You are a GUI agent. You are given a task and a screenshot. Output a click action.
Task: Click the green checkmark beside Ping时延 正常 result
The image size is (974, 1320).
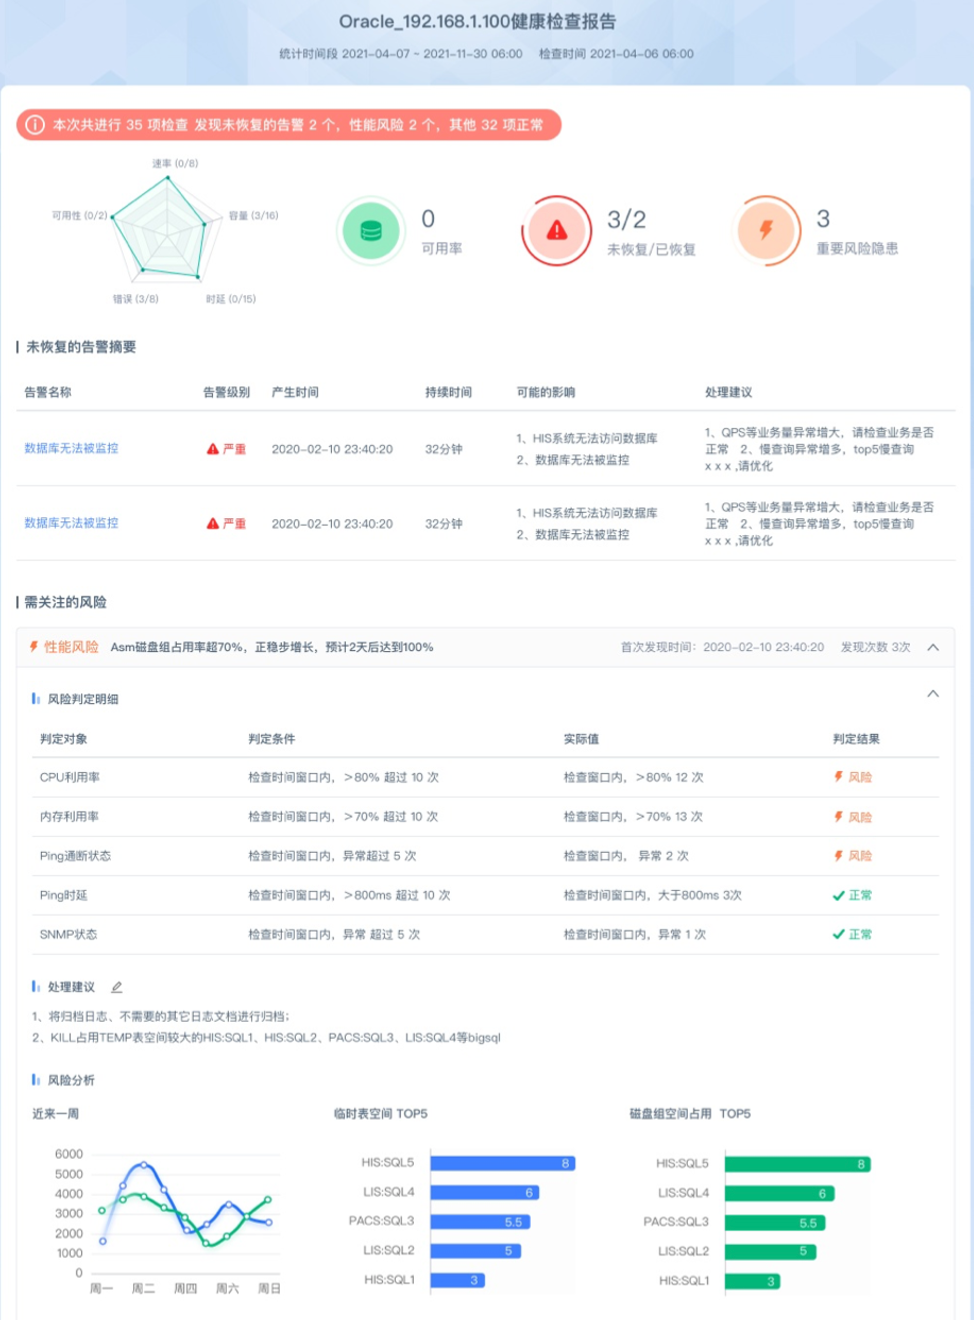(x=838, y=895)
